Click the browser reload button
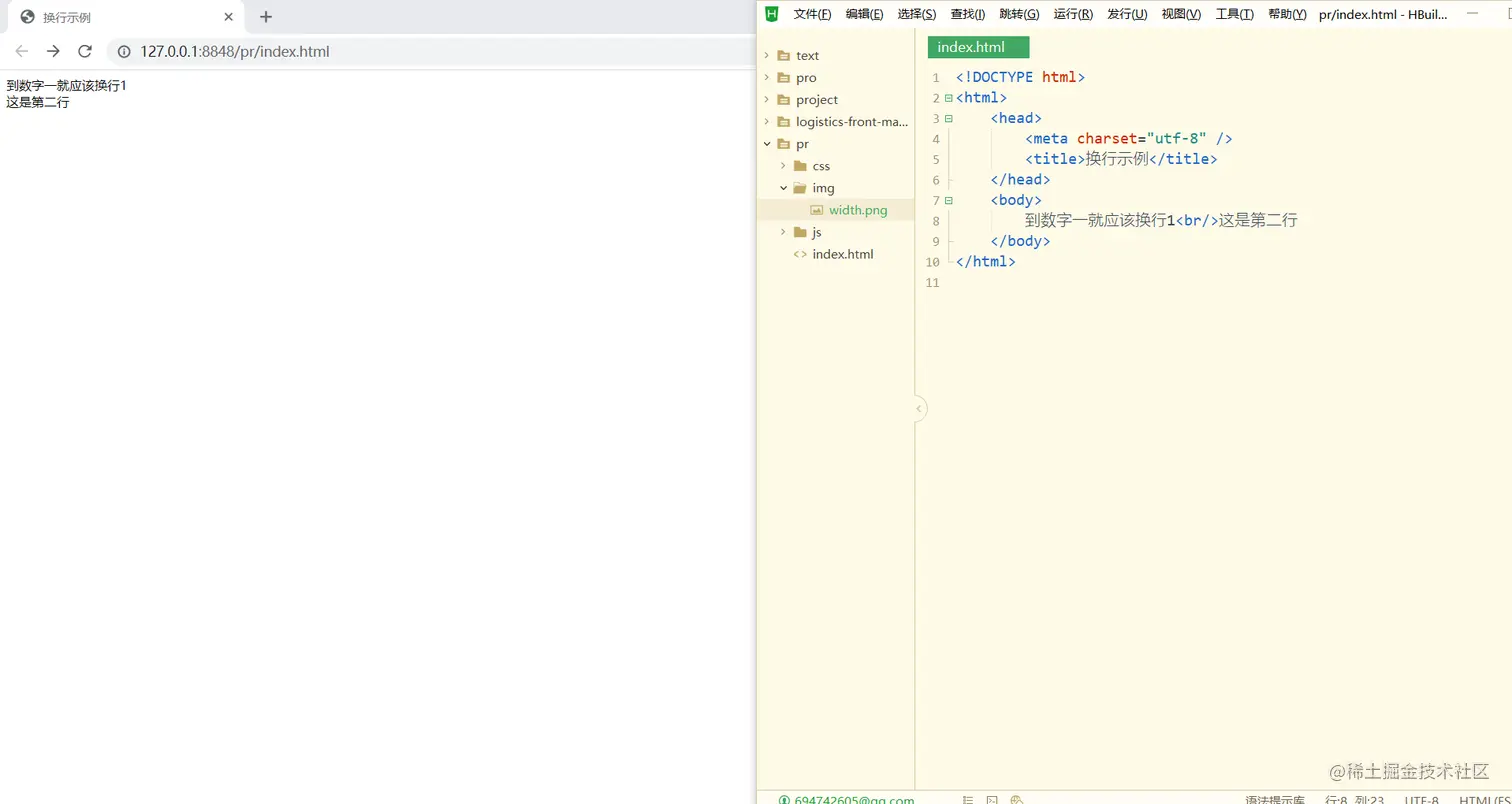 [85, 51]
